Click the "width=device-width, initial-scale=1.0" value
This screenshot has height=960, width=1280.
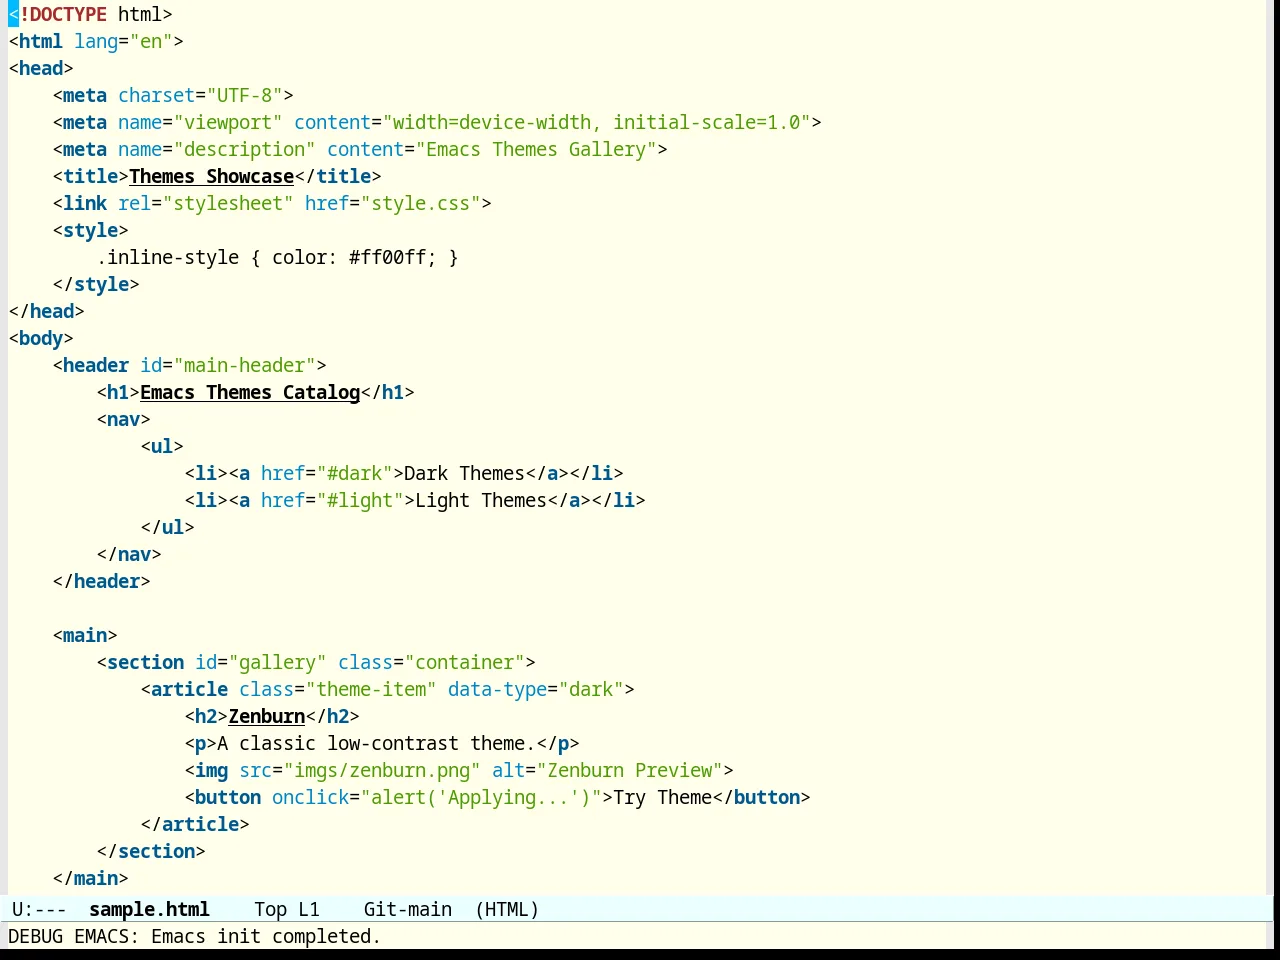click(596, 122)
